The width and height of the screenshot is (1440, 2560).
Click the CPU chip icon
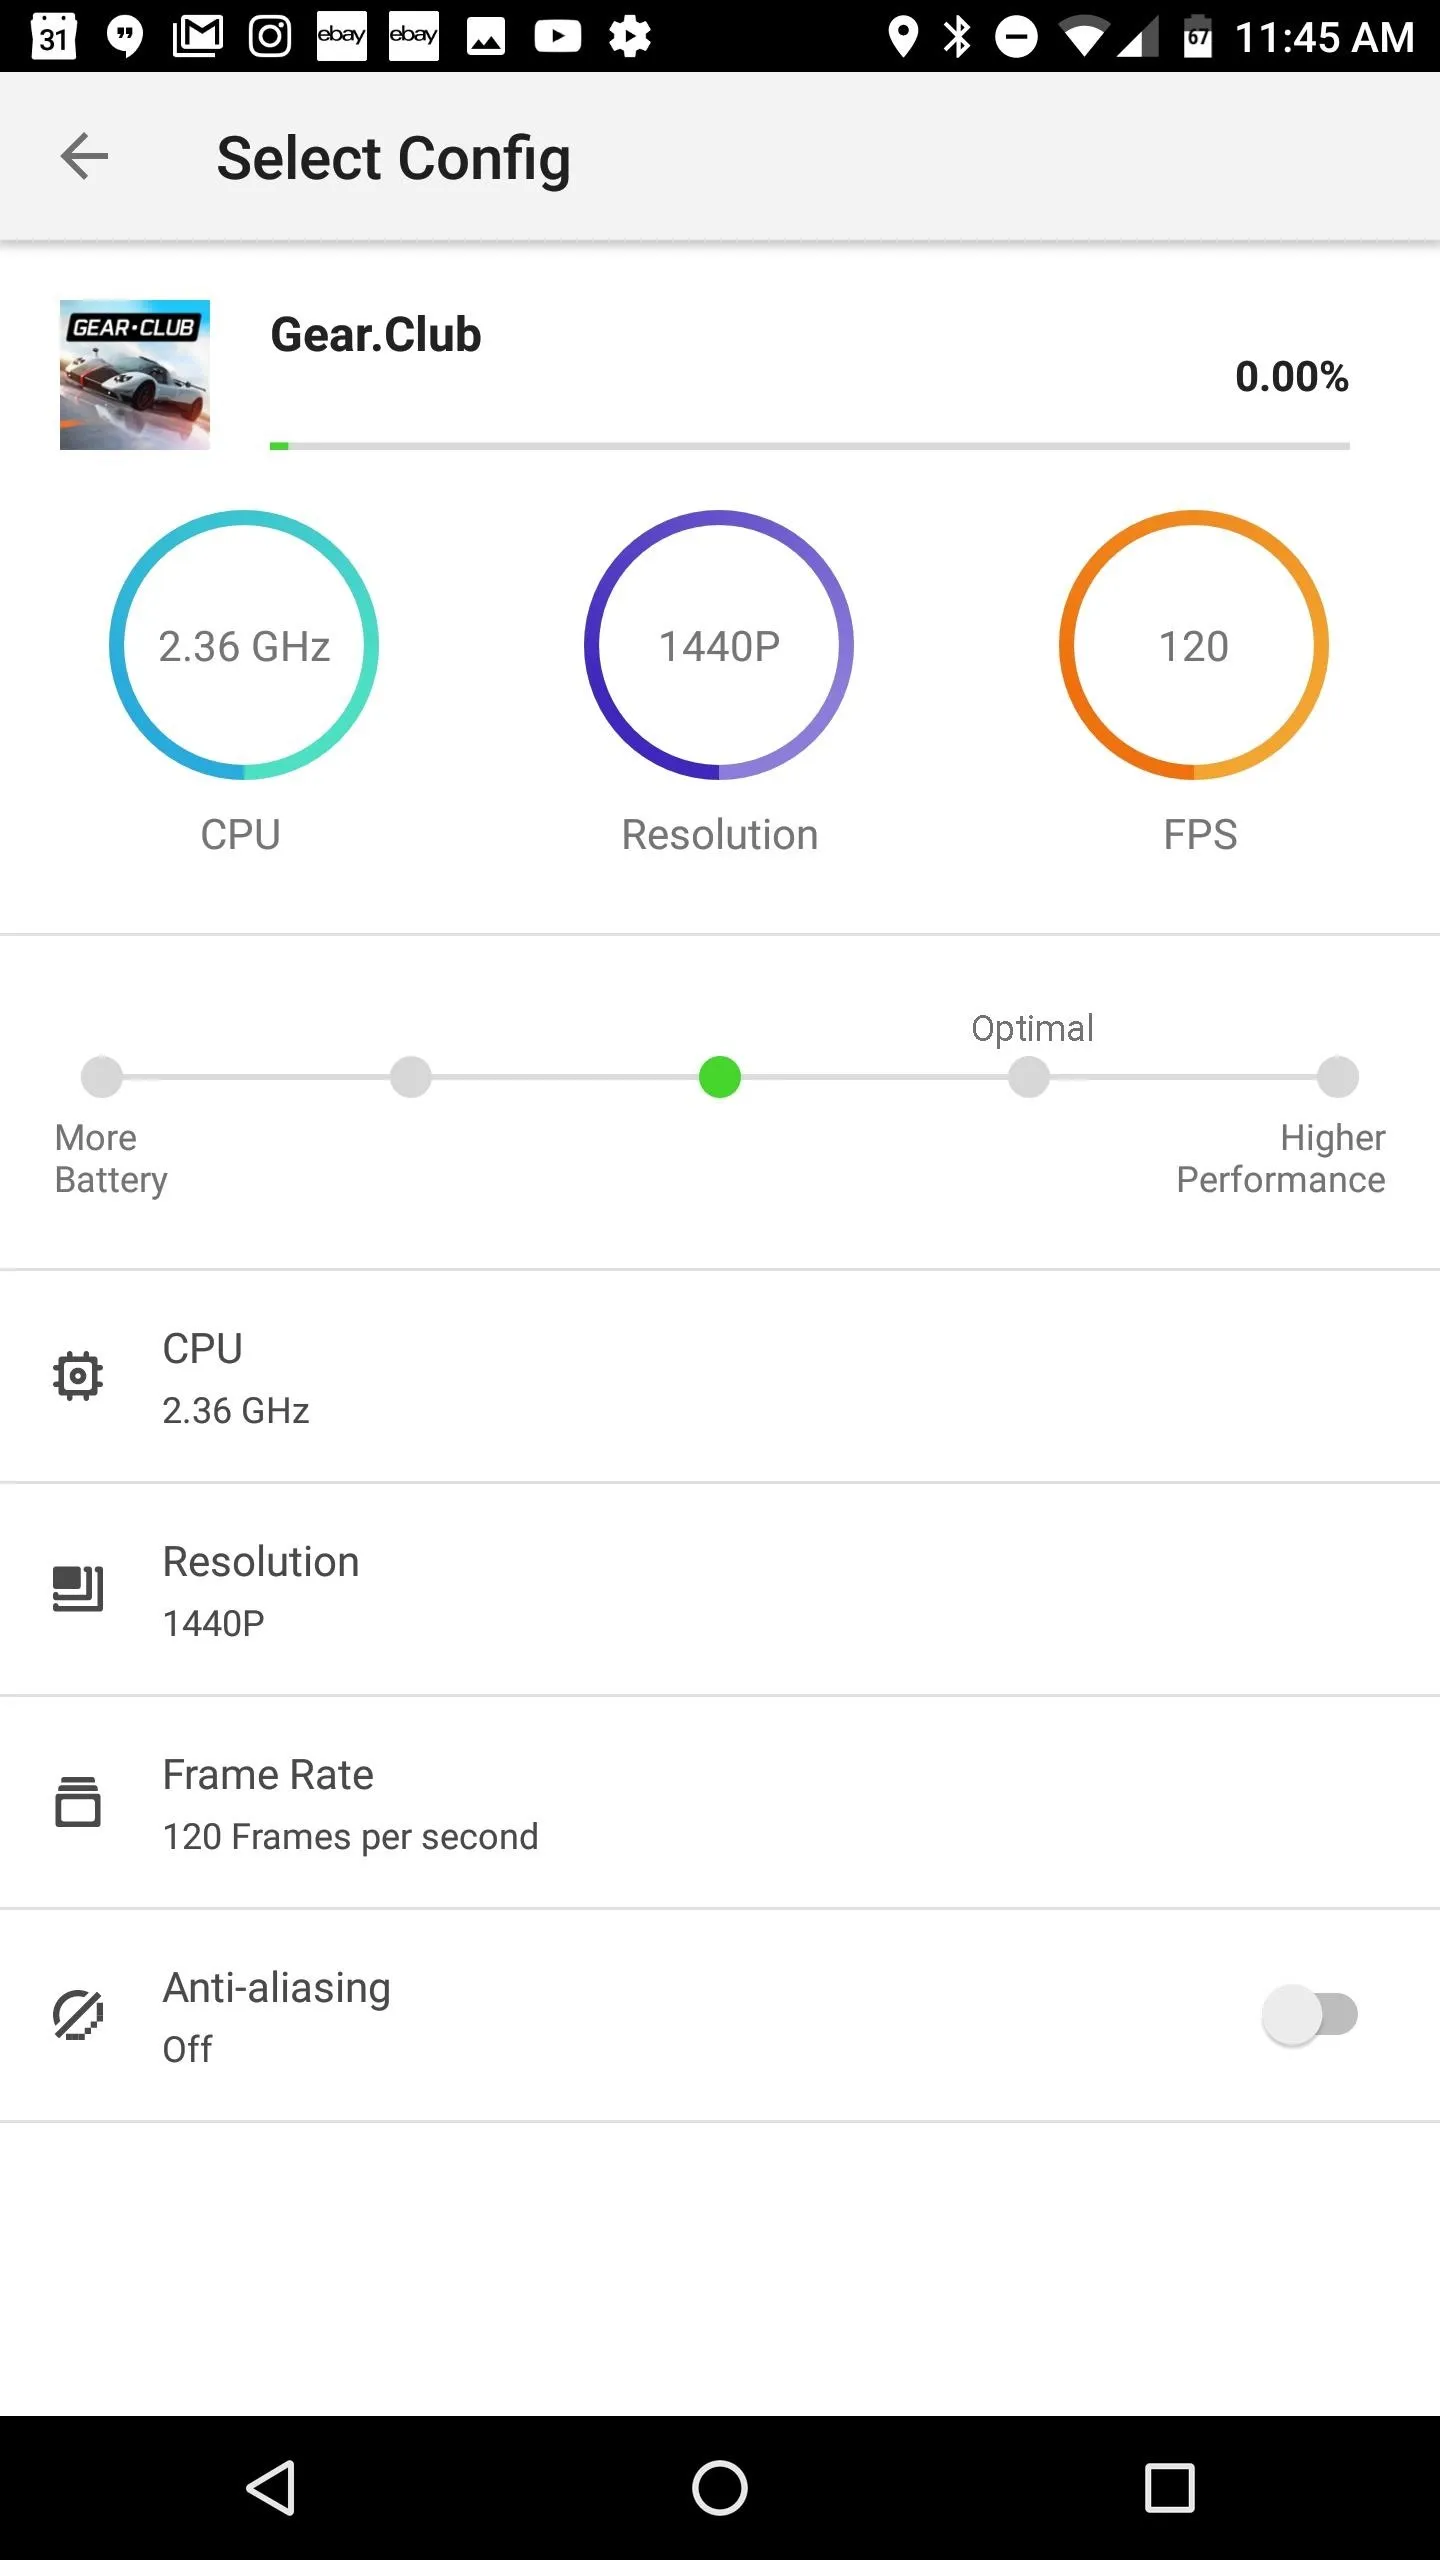[x=78, y=1376]
